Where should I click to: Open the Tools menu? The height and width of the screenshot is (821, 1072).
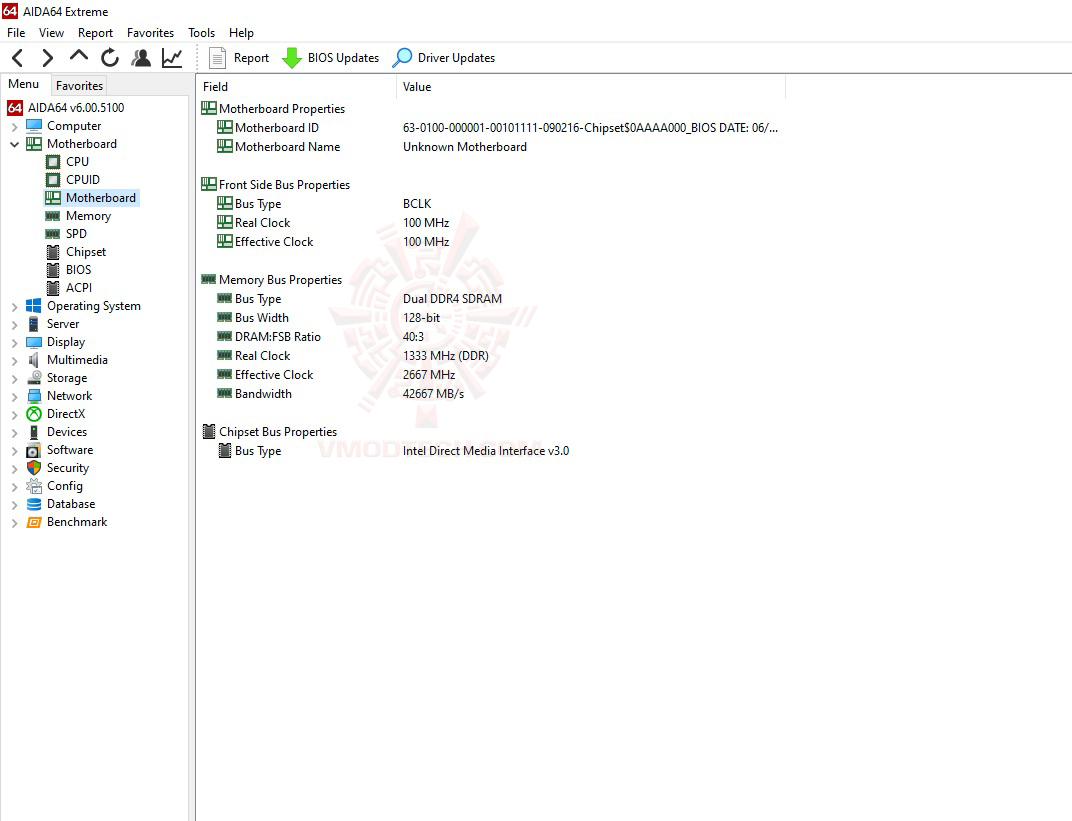[201, 32]
